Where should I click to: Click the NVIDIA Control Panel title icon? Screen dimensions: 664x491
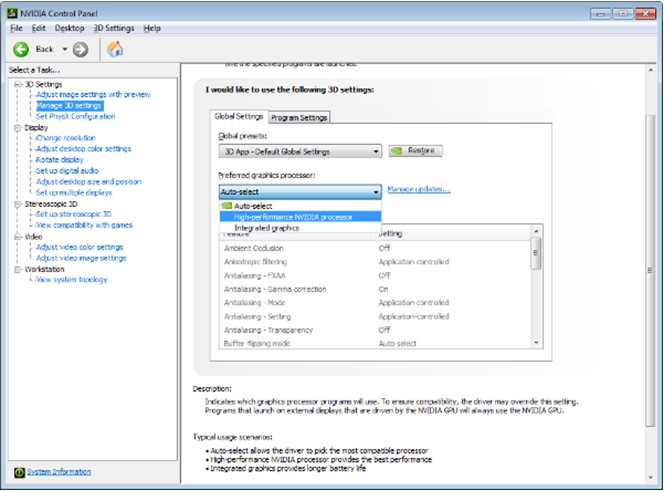coord(12,13)
